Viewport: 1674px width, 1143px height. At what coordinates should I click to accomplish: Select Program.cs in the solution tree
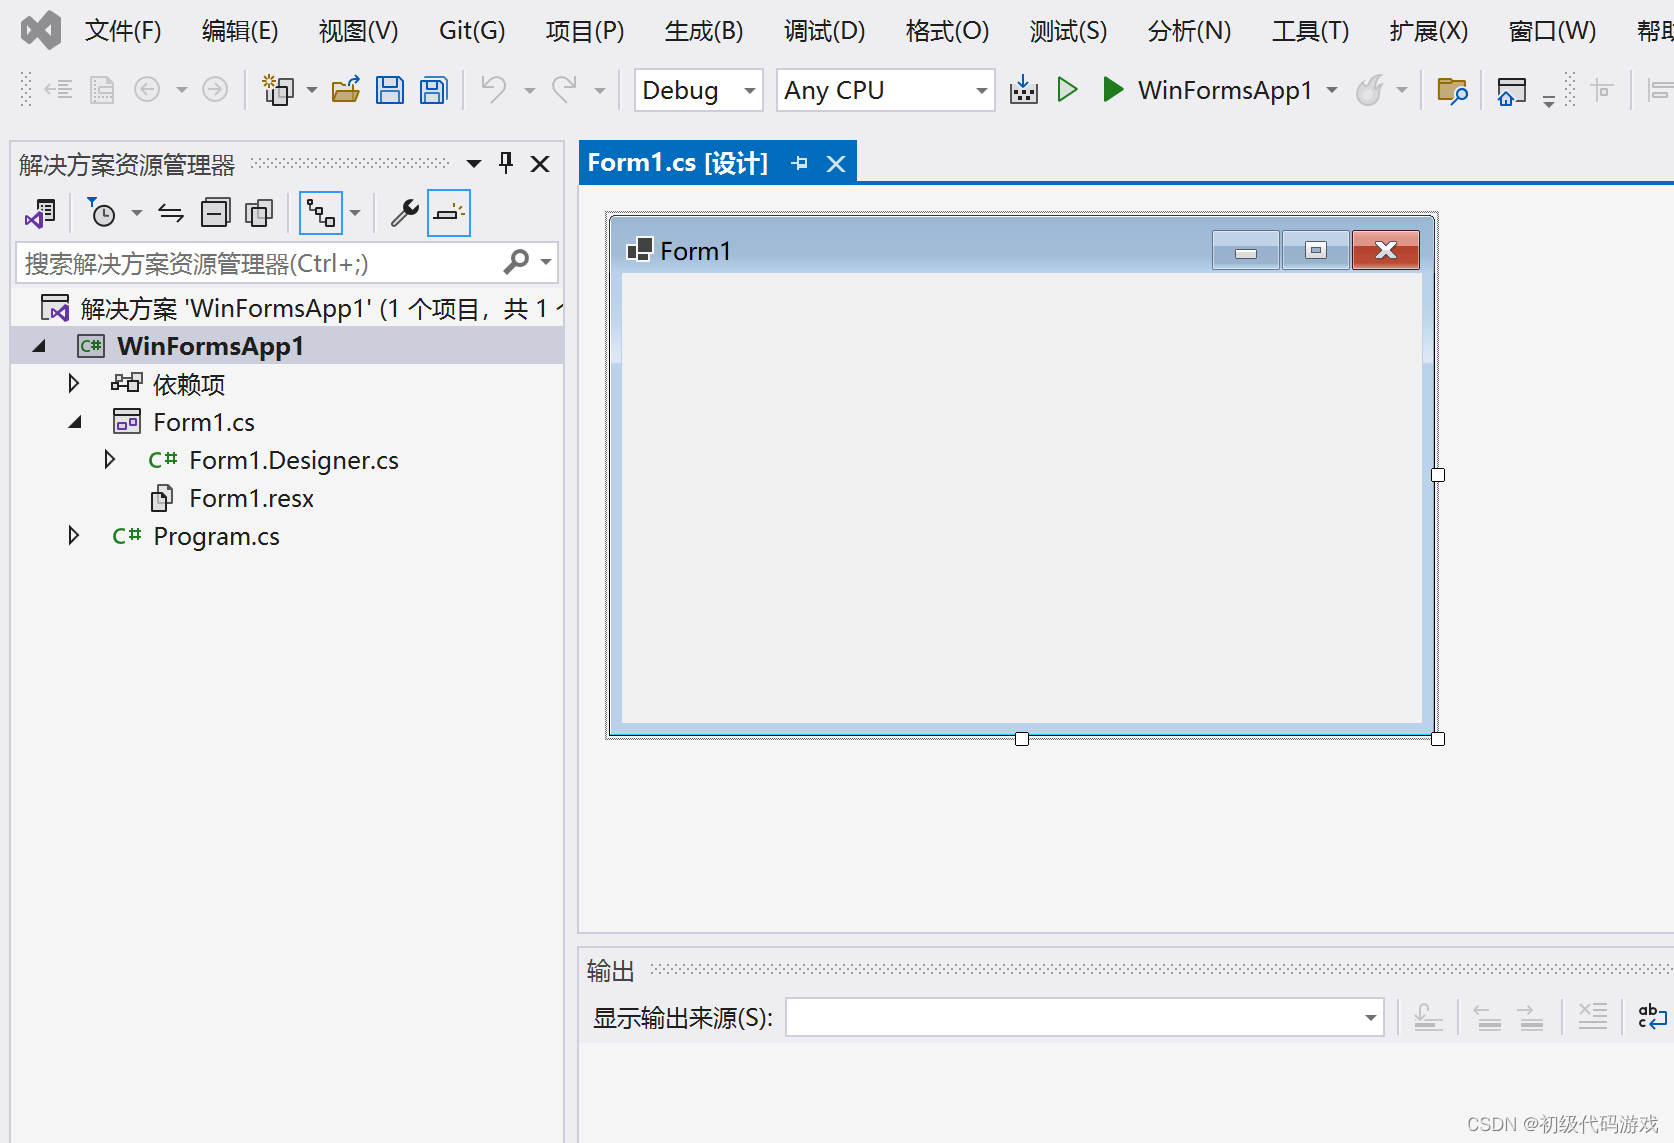point(216,537)
